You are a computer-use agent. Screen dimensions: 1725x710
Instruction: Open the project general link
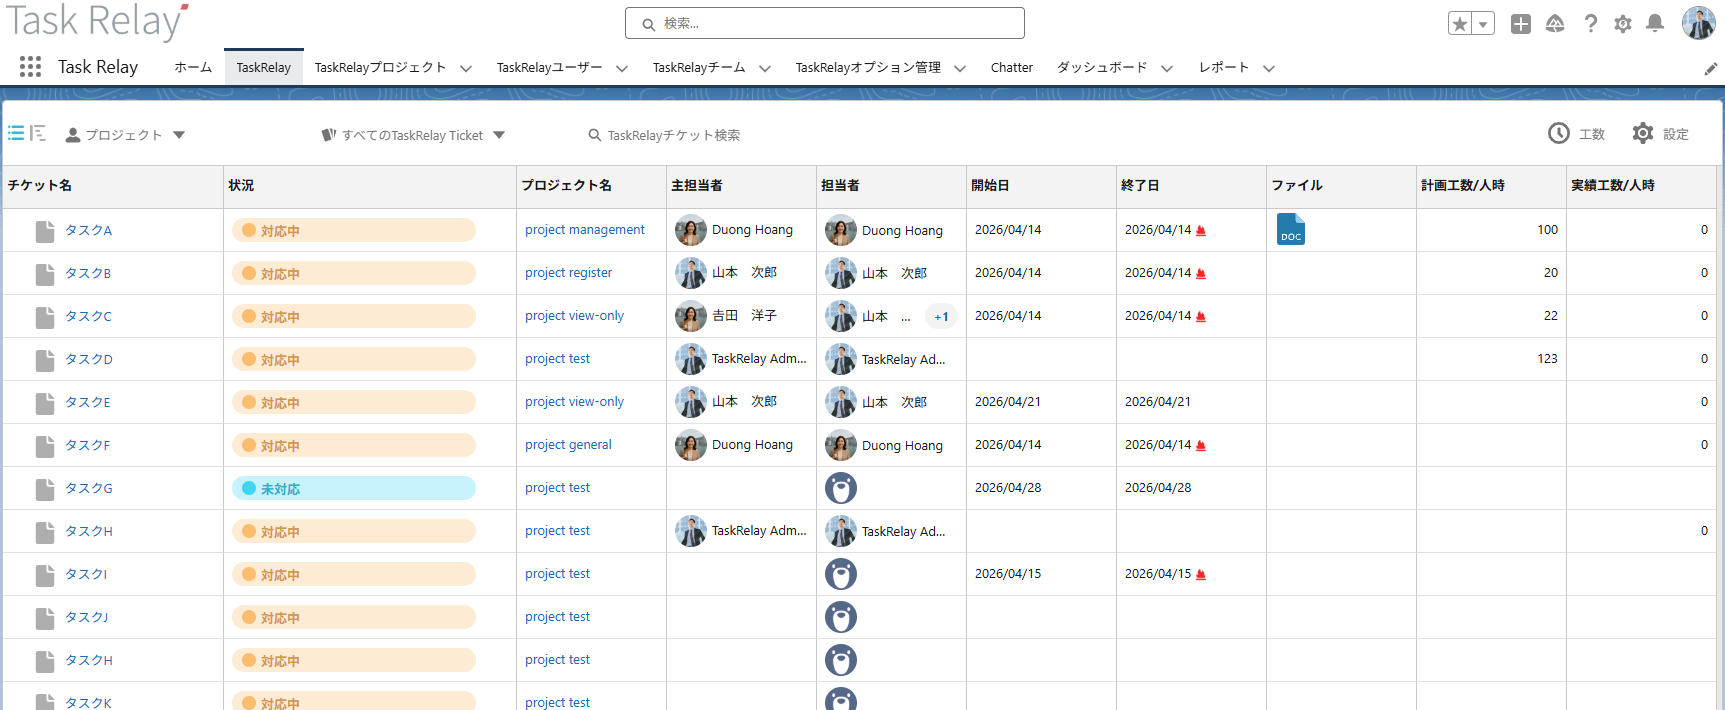click(568, 445)
